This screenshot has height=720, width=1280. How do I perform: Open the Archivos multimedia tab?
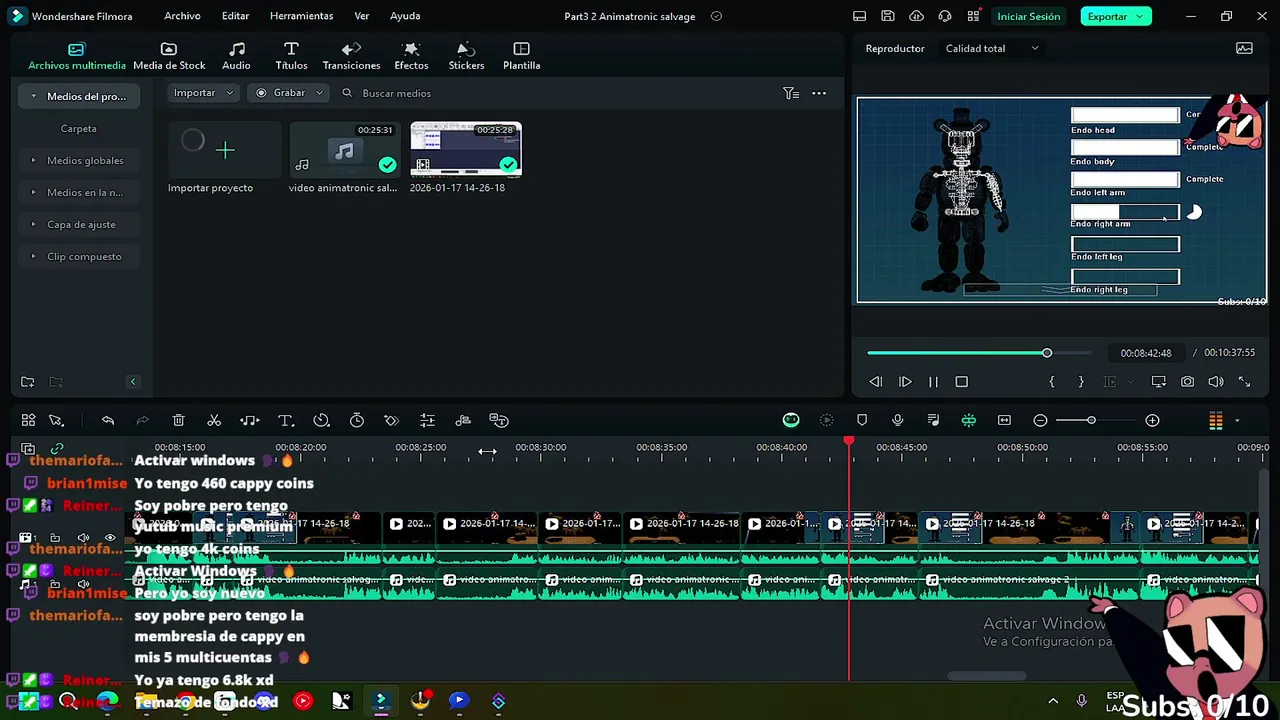click(77, 56)
